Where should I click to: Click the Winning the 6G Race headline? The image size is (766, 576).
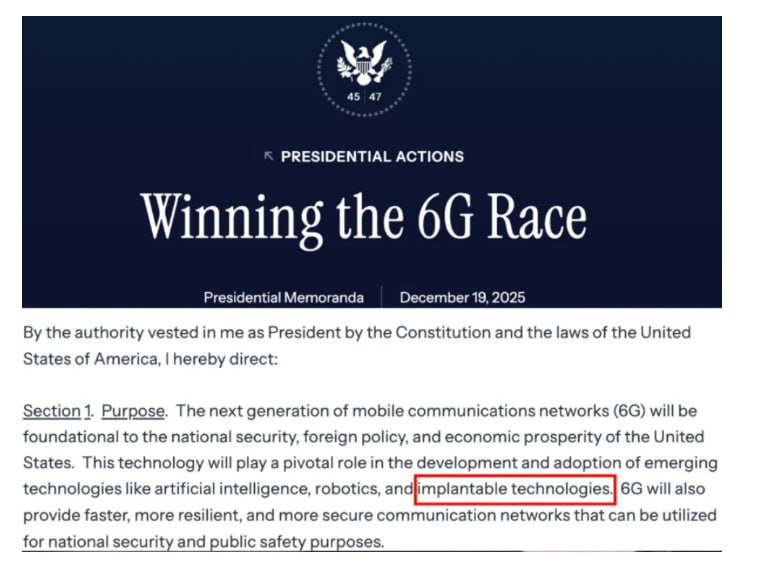[x=363, y=217]
